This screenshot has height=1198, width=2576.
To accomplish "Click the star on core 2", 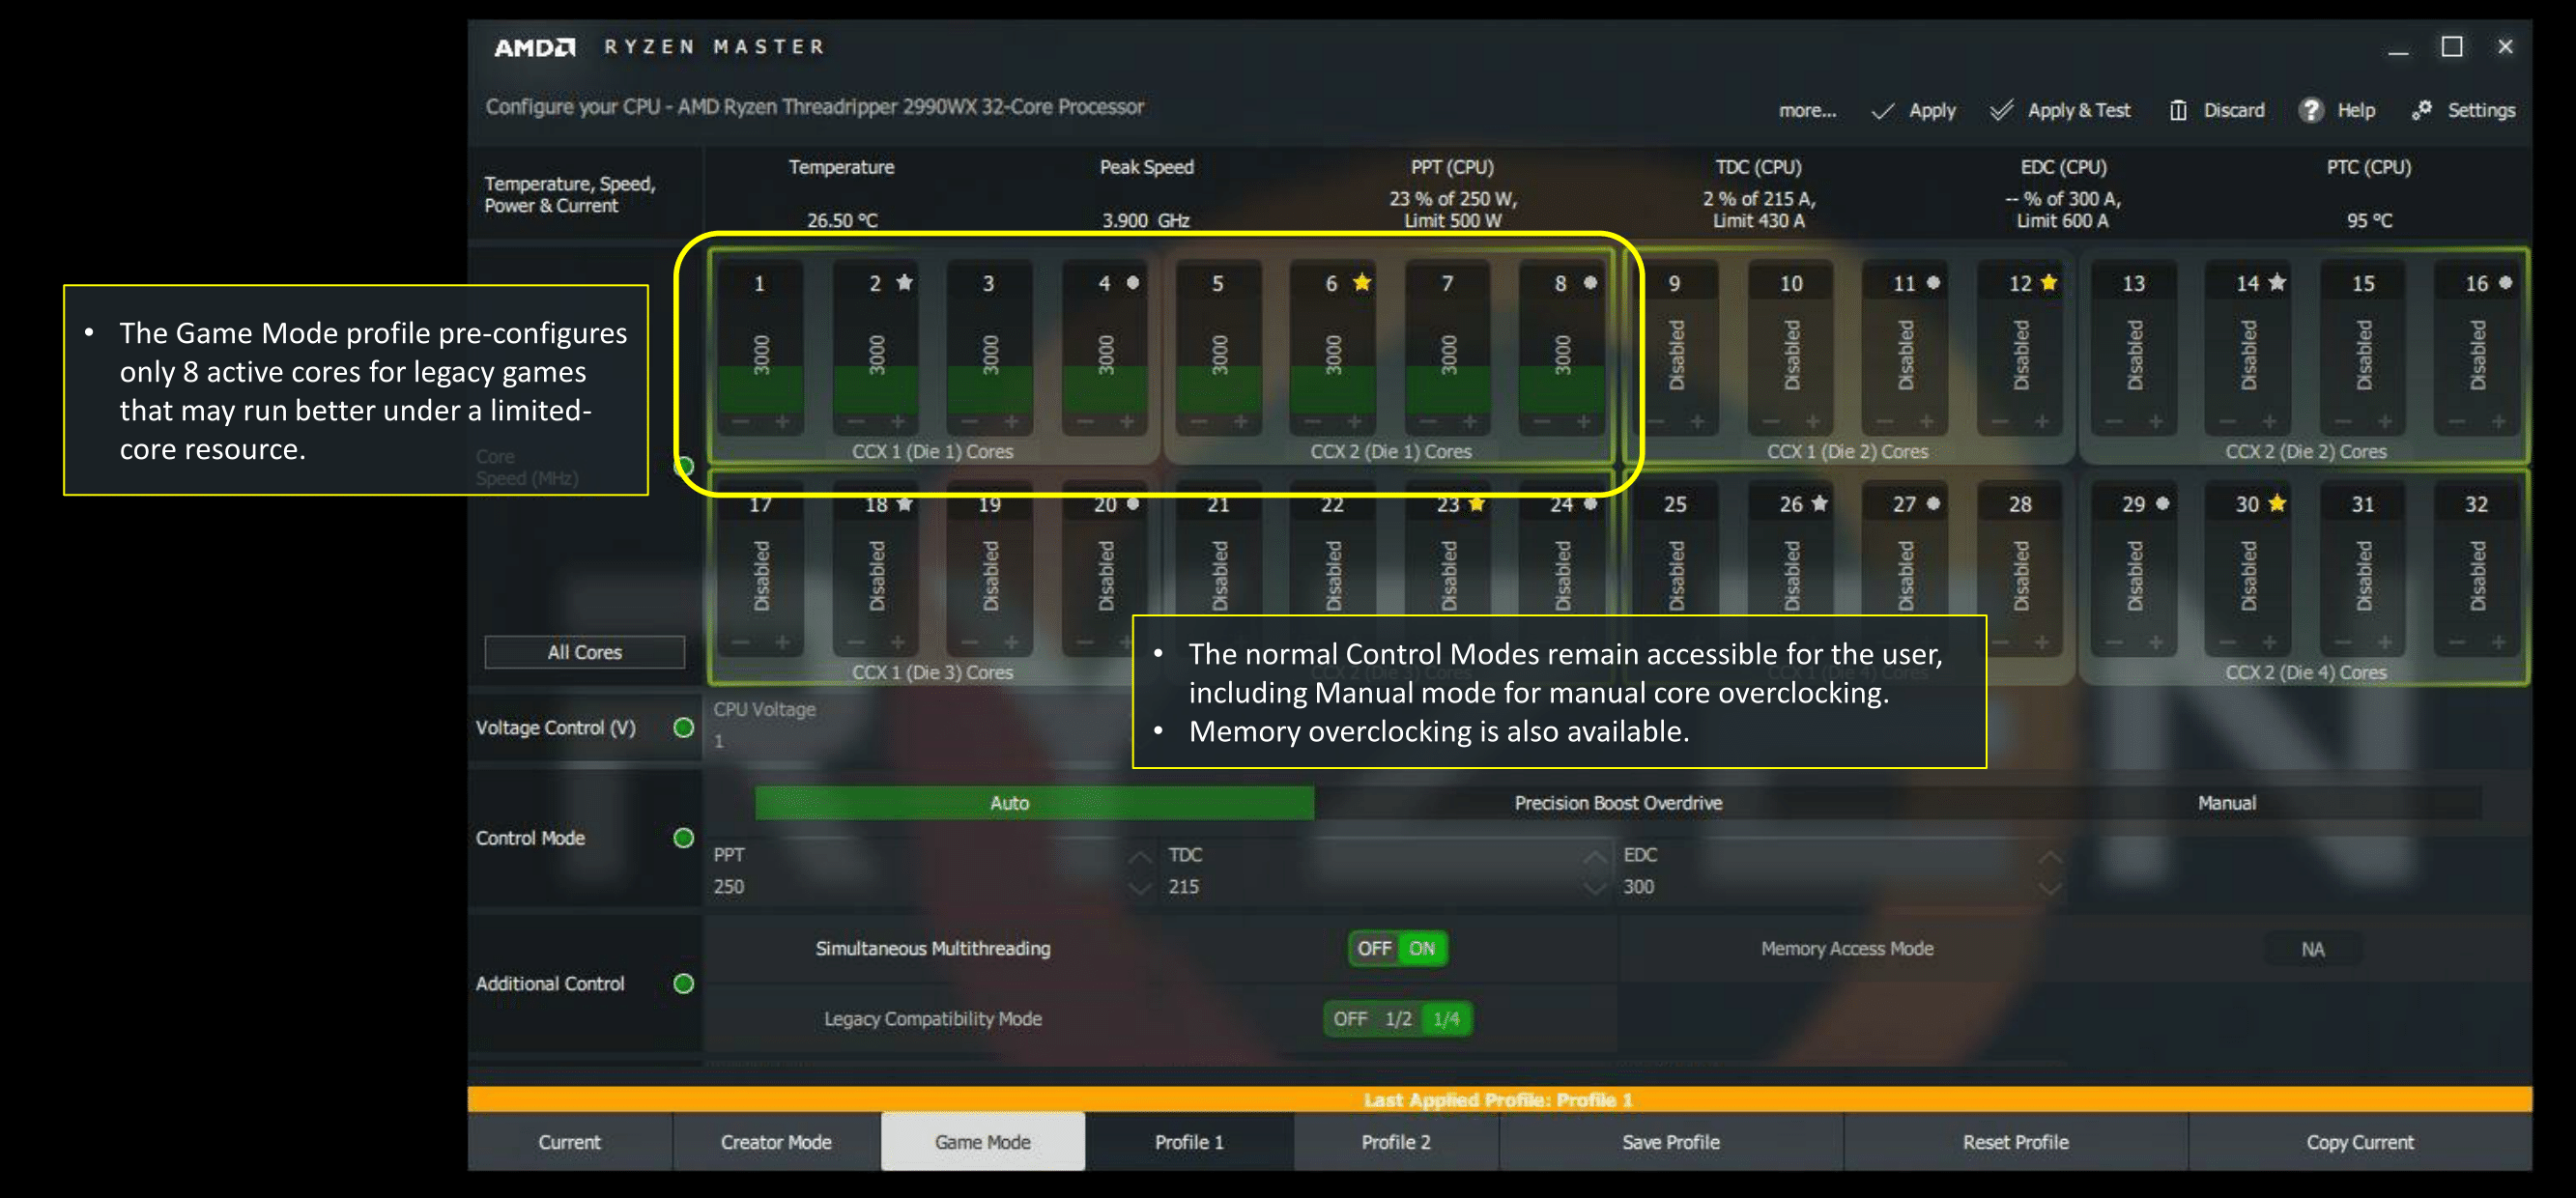I will [904, 282].
